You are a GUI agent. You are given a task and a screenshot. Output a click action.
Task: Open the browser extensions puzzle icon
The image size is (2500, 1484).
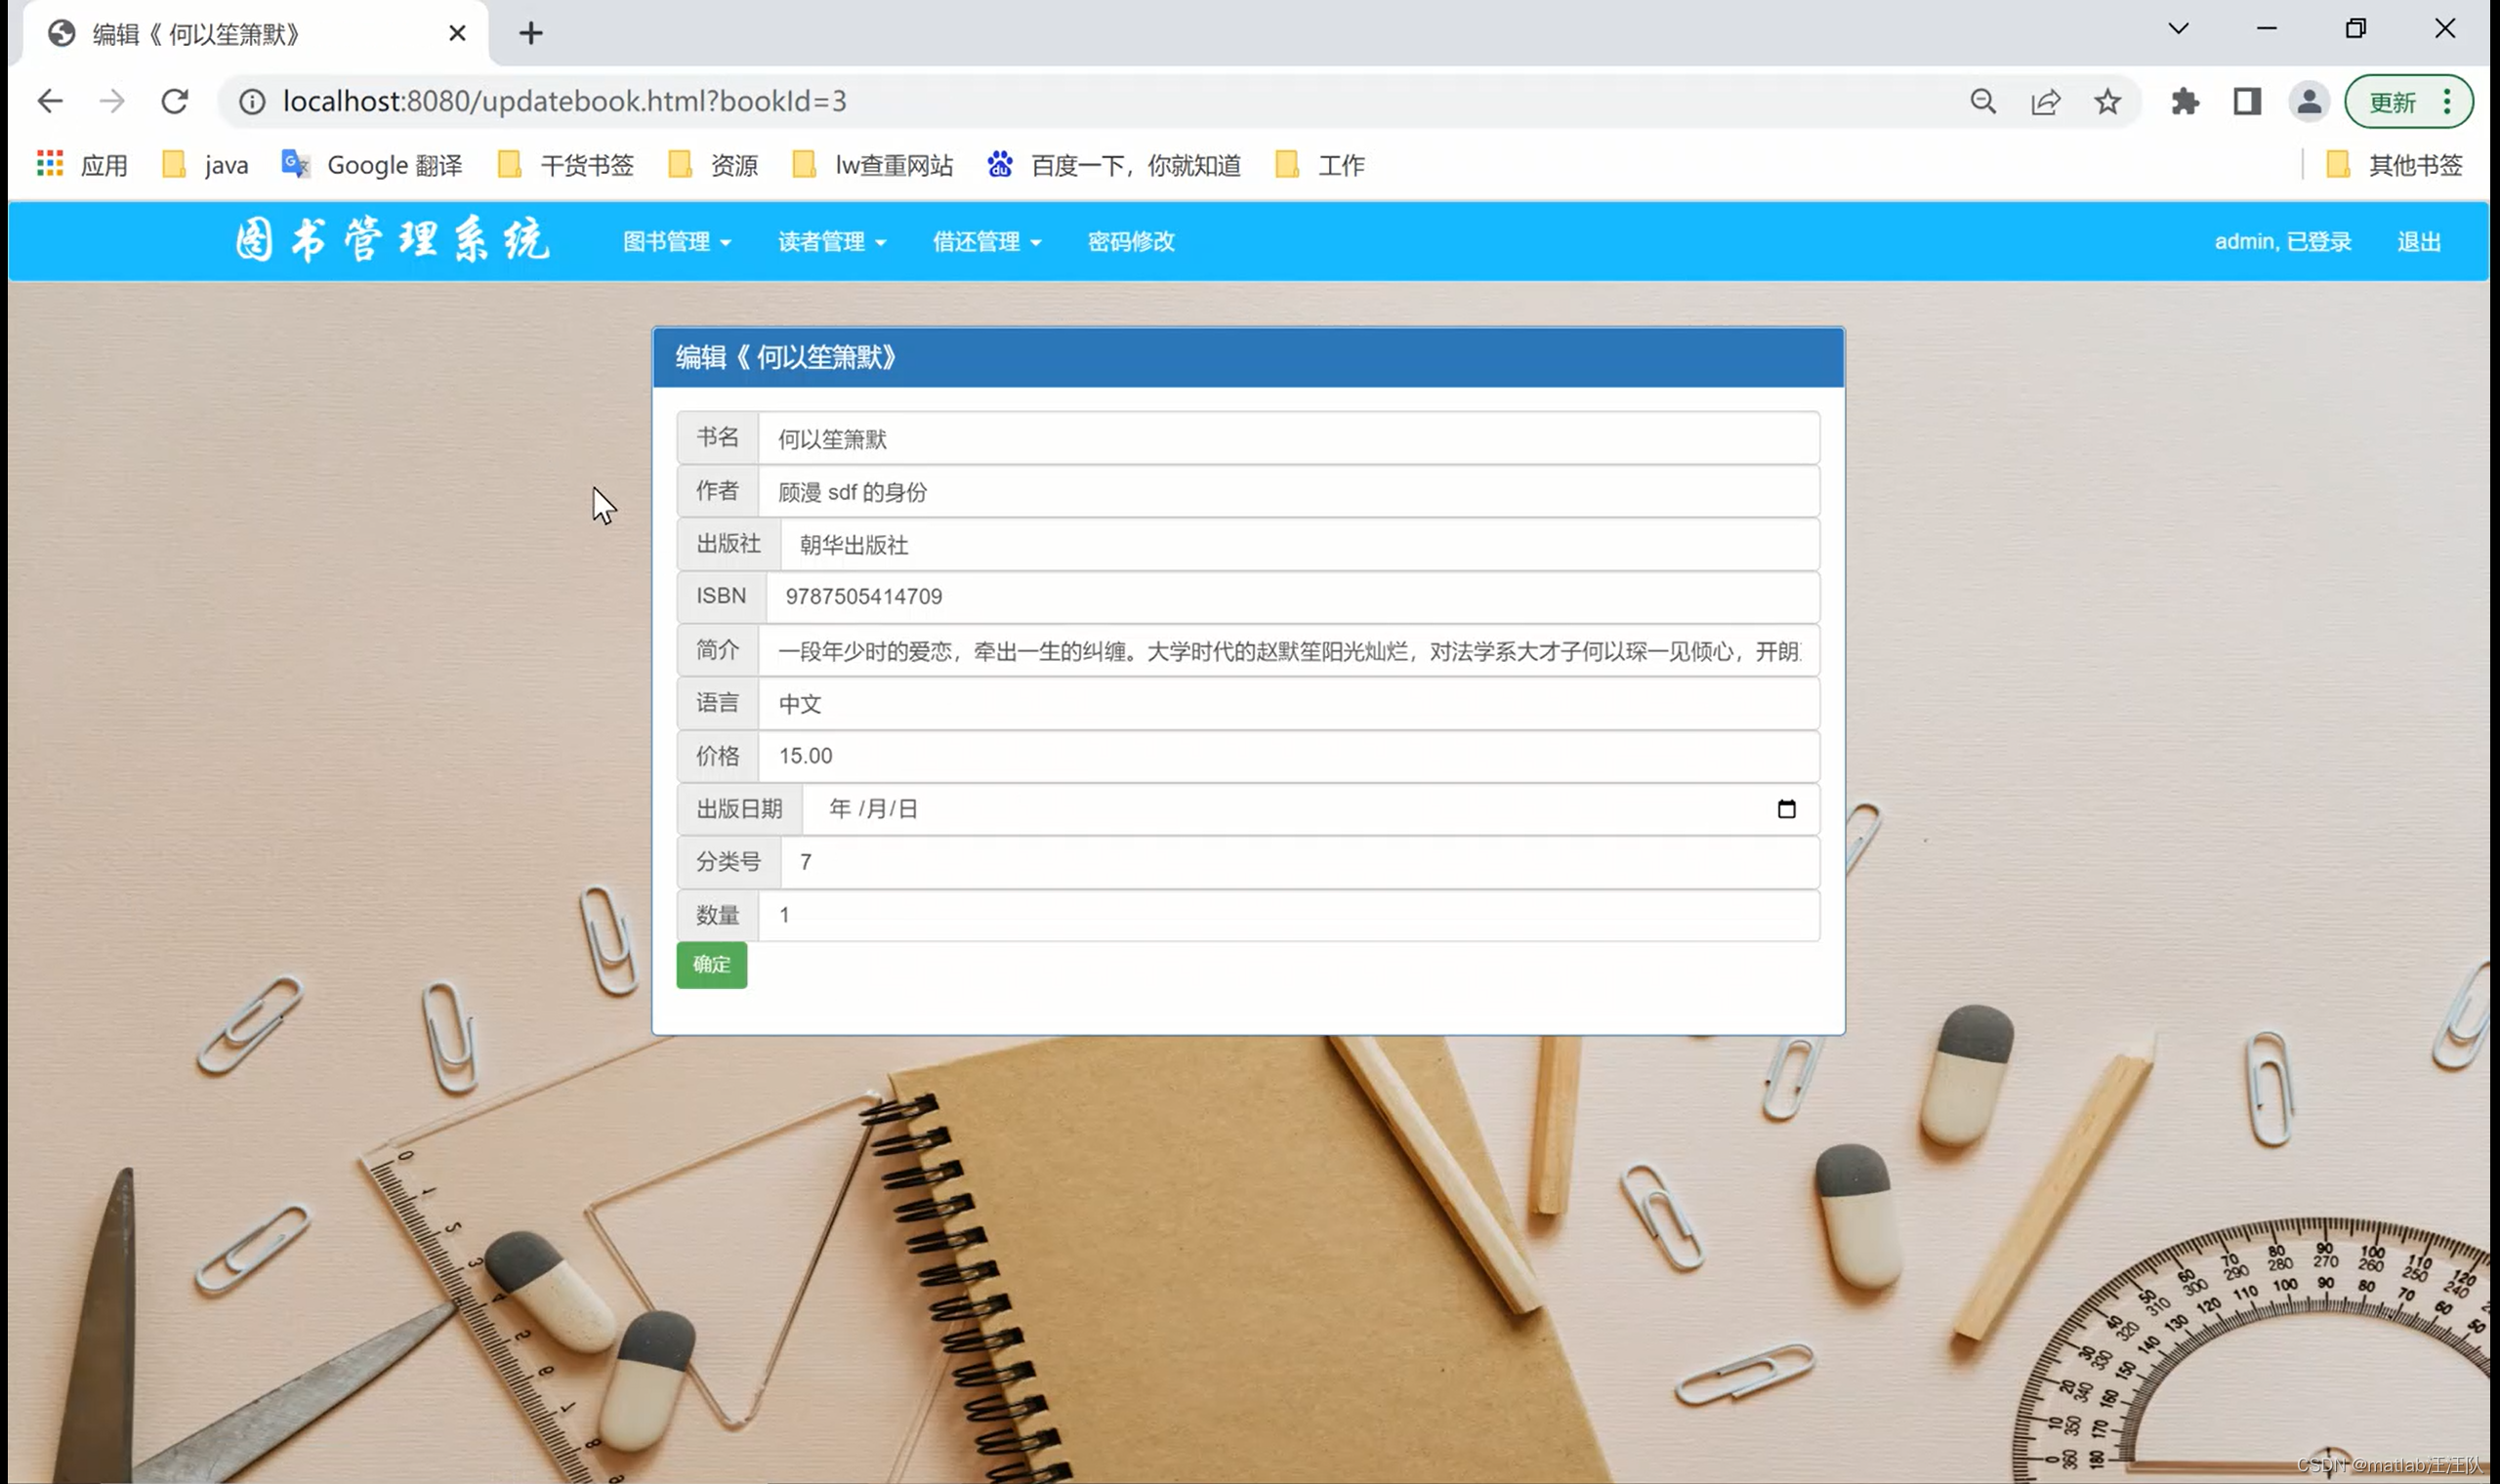coord(2185,101)
